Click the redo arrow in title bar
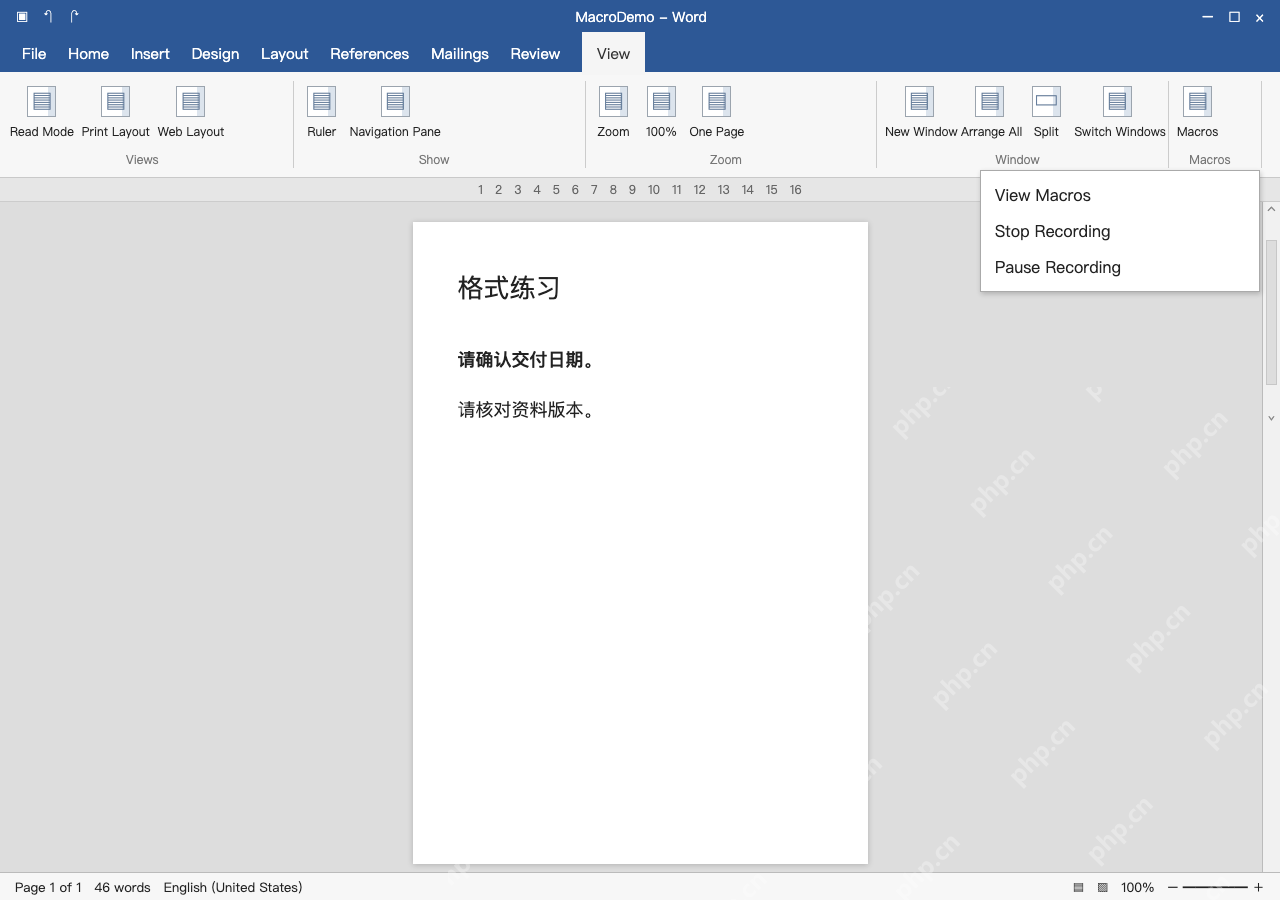Viewport: 1280px width, 900px height. 74,17
